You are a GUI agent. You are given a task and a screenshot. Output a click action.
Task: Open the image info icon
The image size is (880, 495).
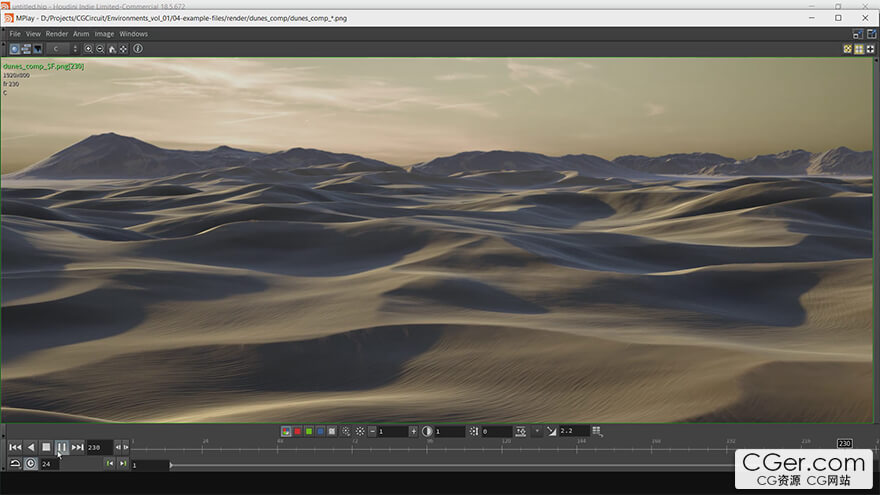137,48
